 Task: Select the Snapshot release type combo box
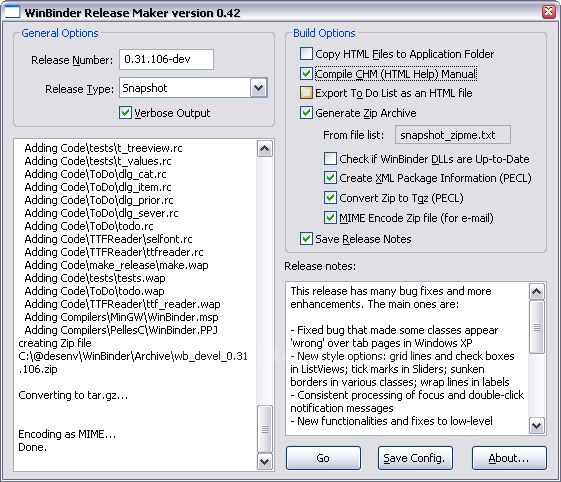pyautogui.click(x=193, y=88)
